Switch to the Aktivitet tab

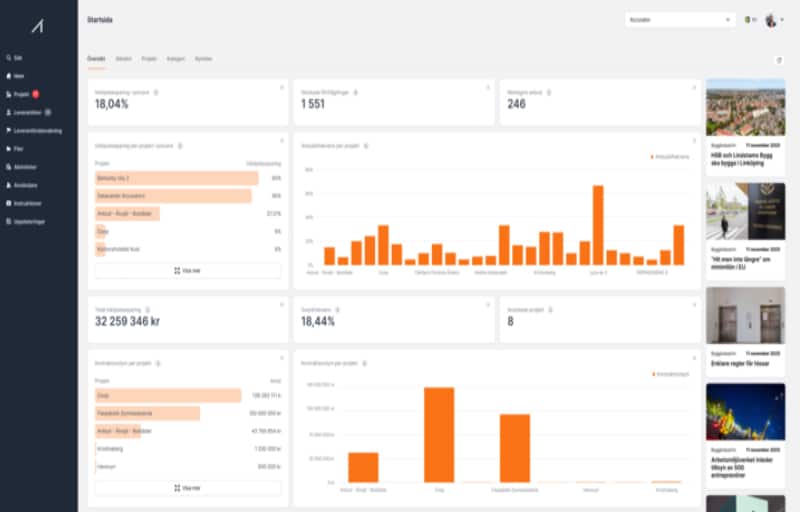124,59
